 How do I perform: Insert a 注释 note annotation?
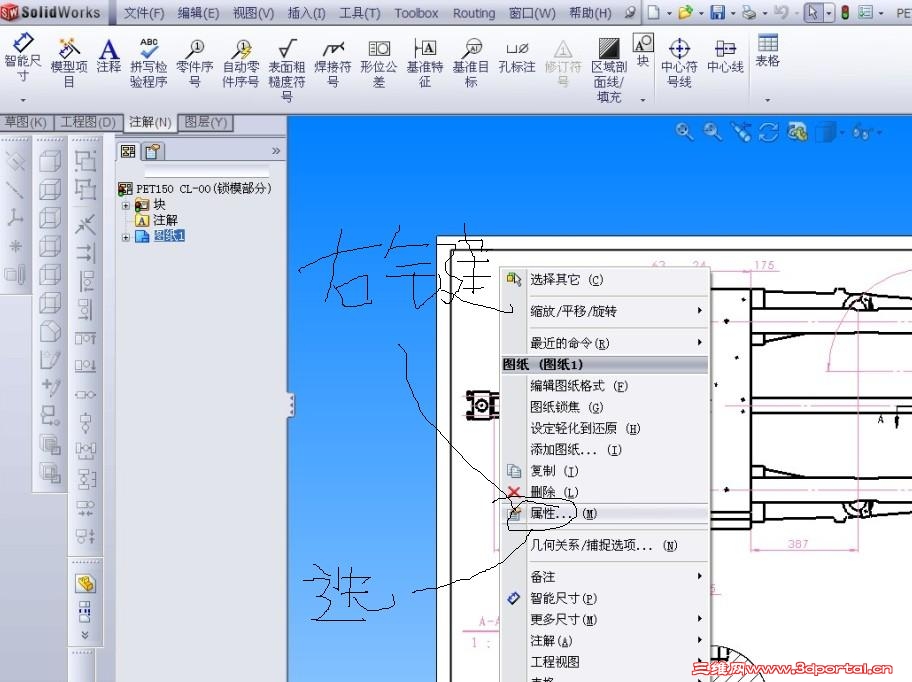pyautogui.click(x=109, y=56)
